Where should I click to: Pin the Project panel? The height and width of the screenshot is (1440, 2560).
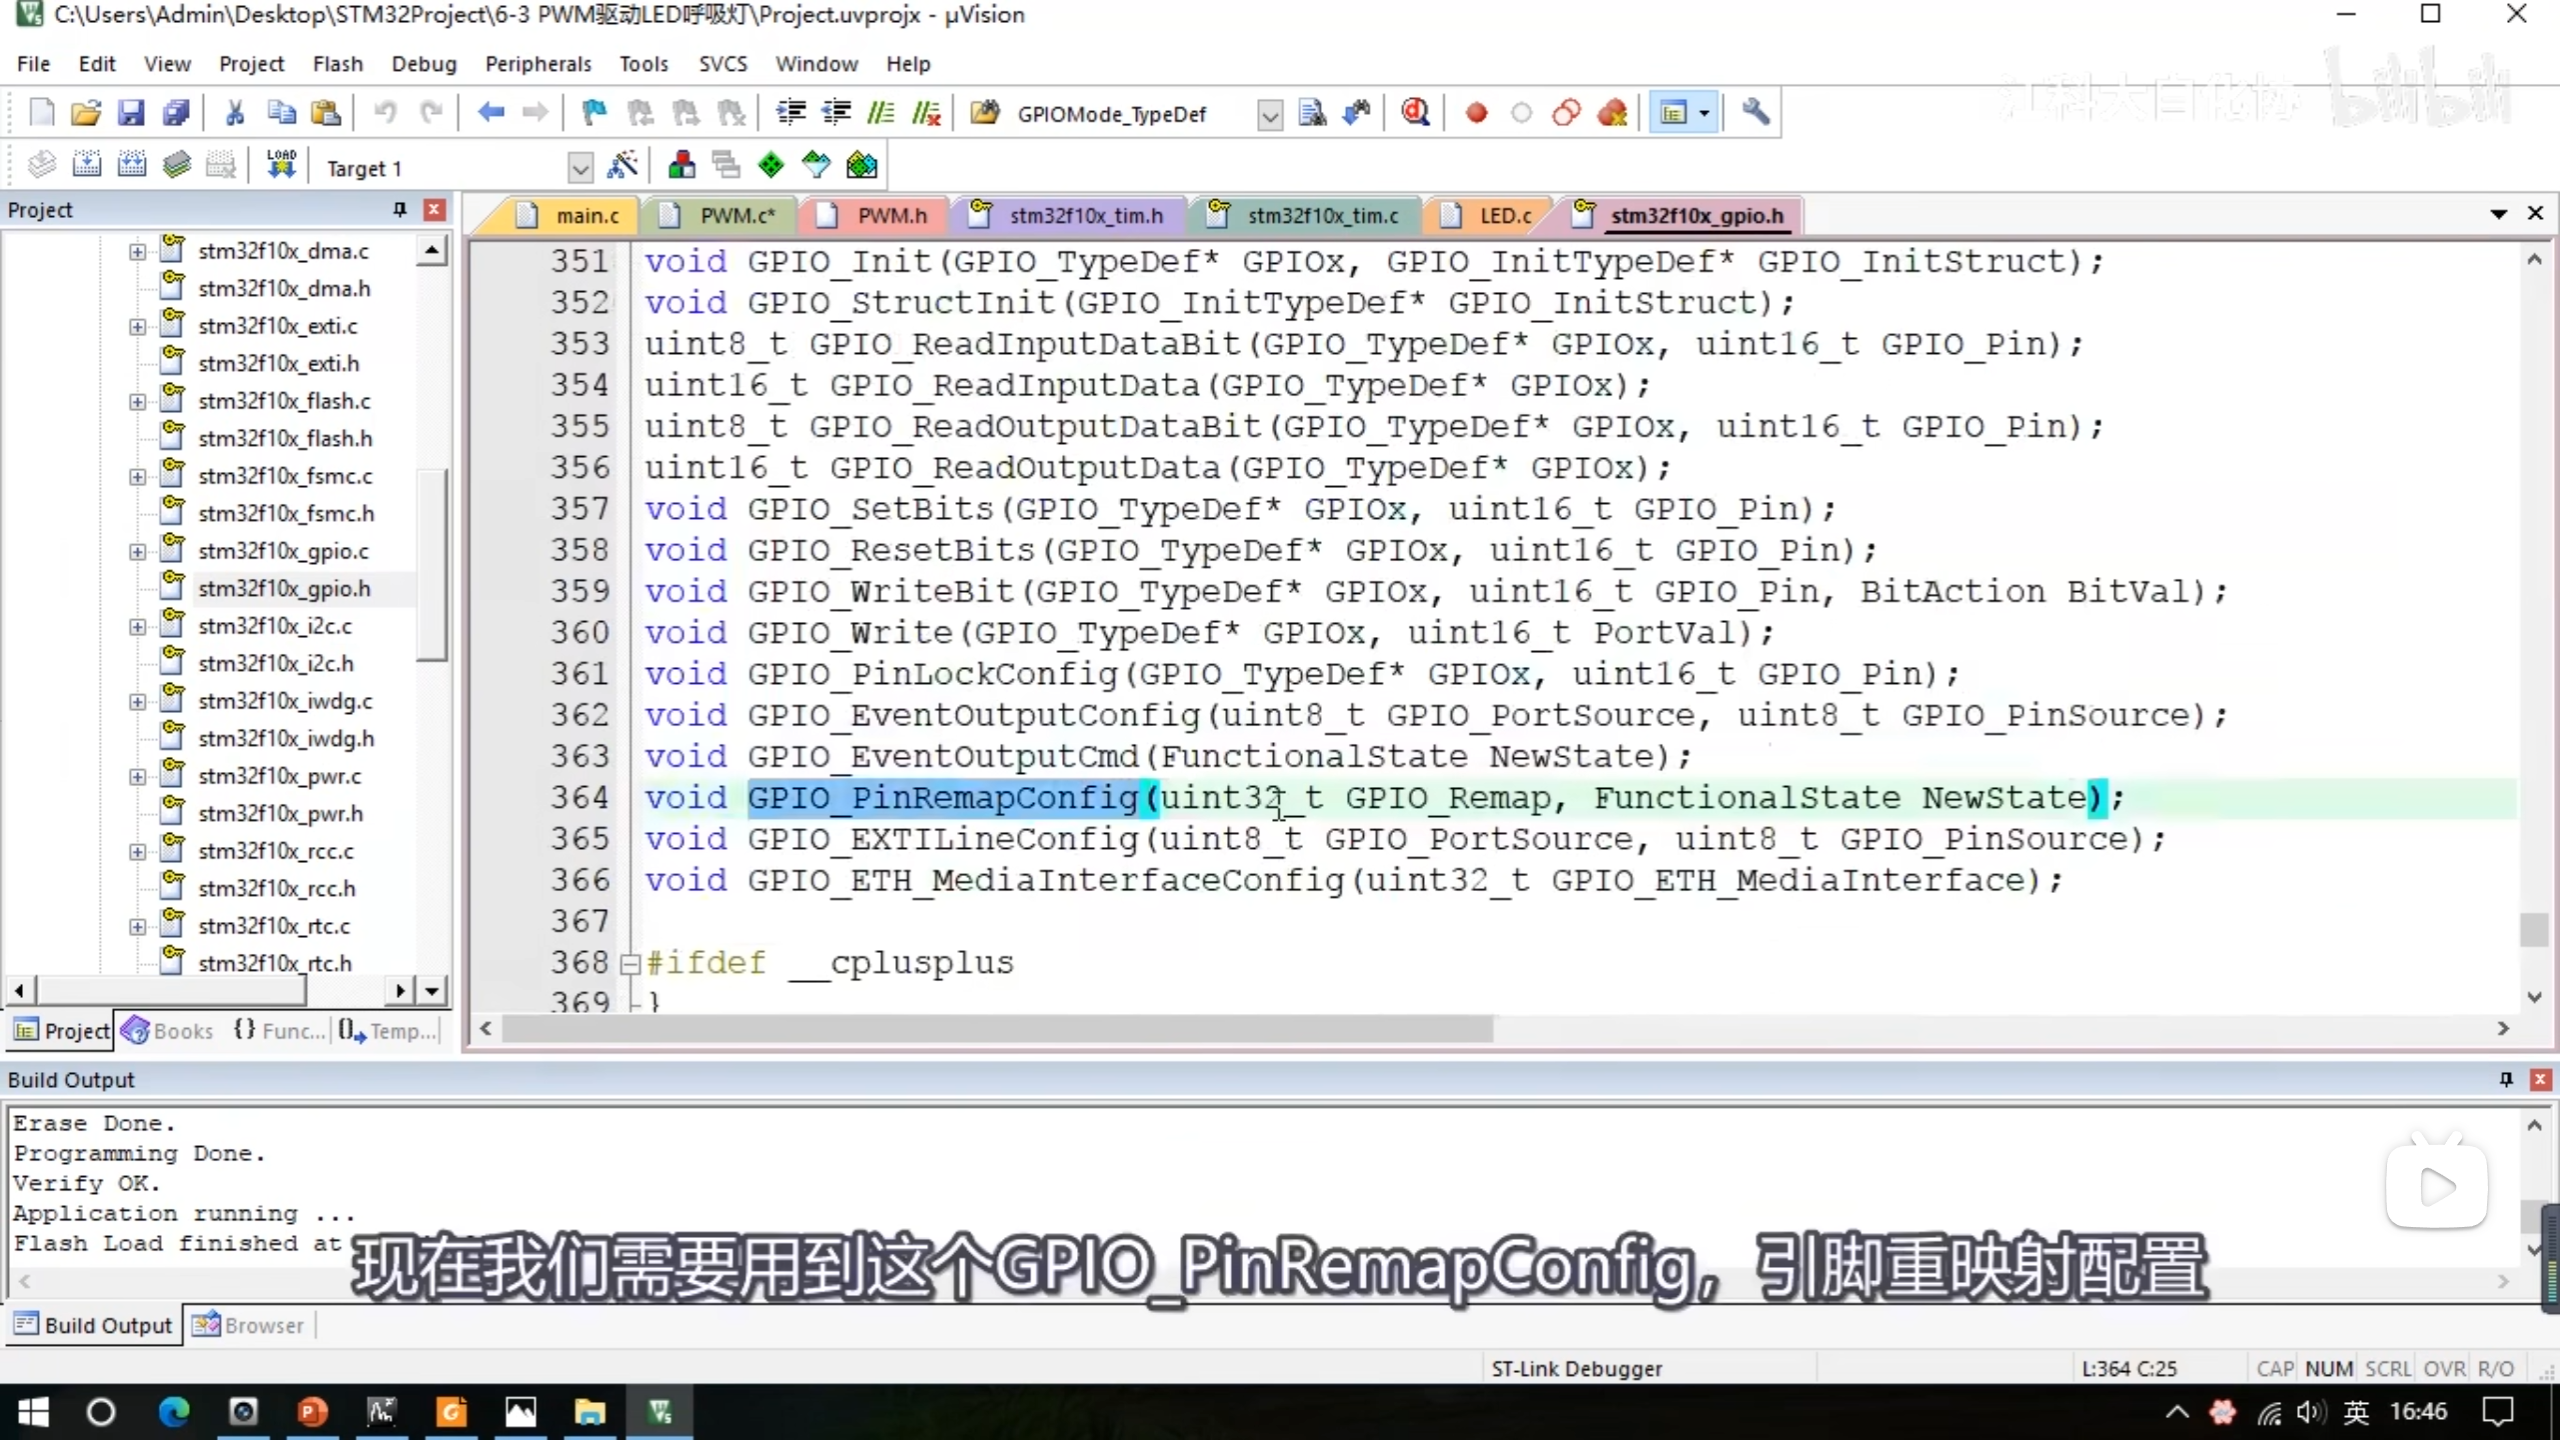tap(400, 209)
